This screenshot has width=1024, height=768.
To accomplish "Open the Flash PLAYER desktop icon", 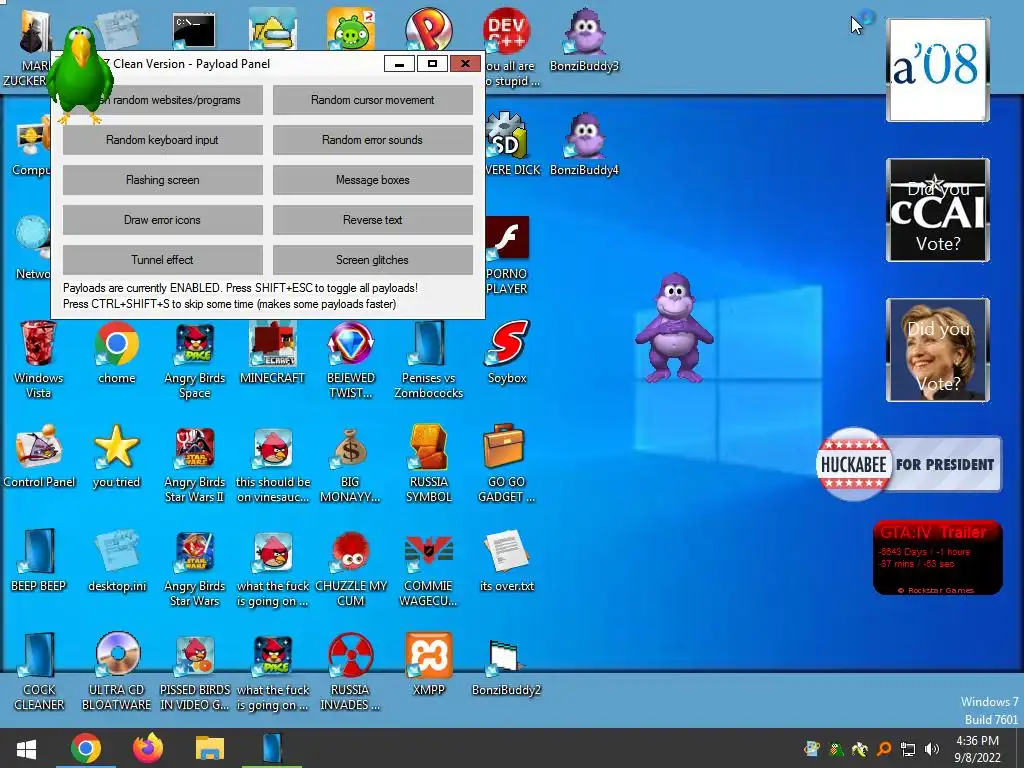I will (507, 256).
